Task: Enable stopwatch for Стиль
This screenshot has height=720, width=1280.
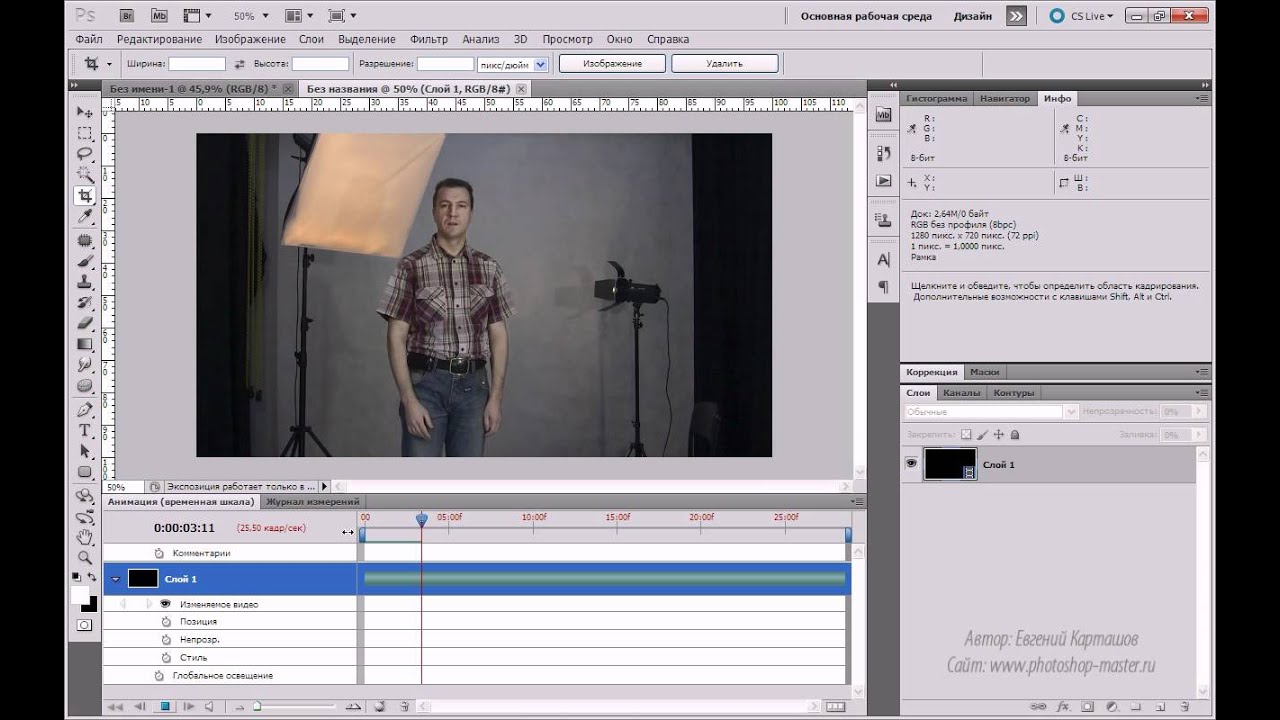Action: click(167, 658)
